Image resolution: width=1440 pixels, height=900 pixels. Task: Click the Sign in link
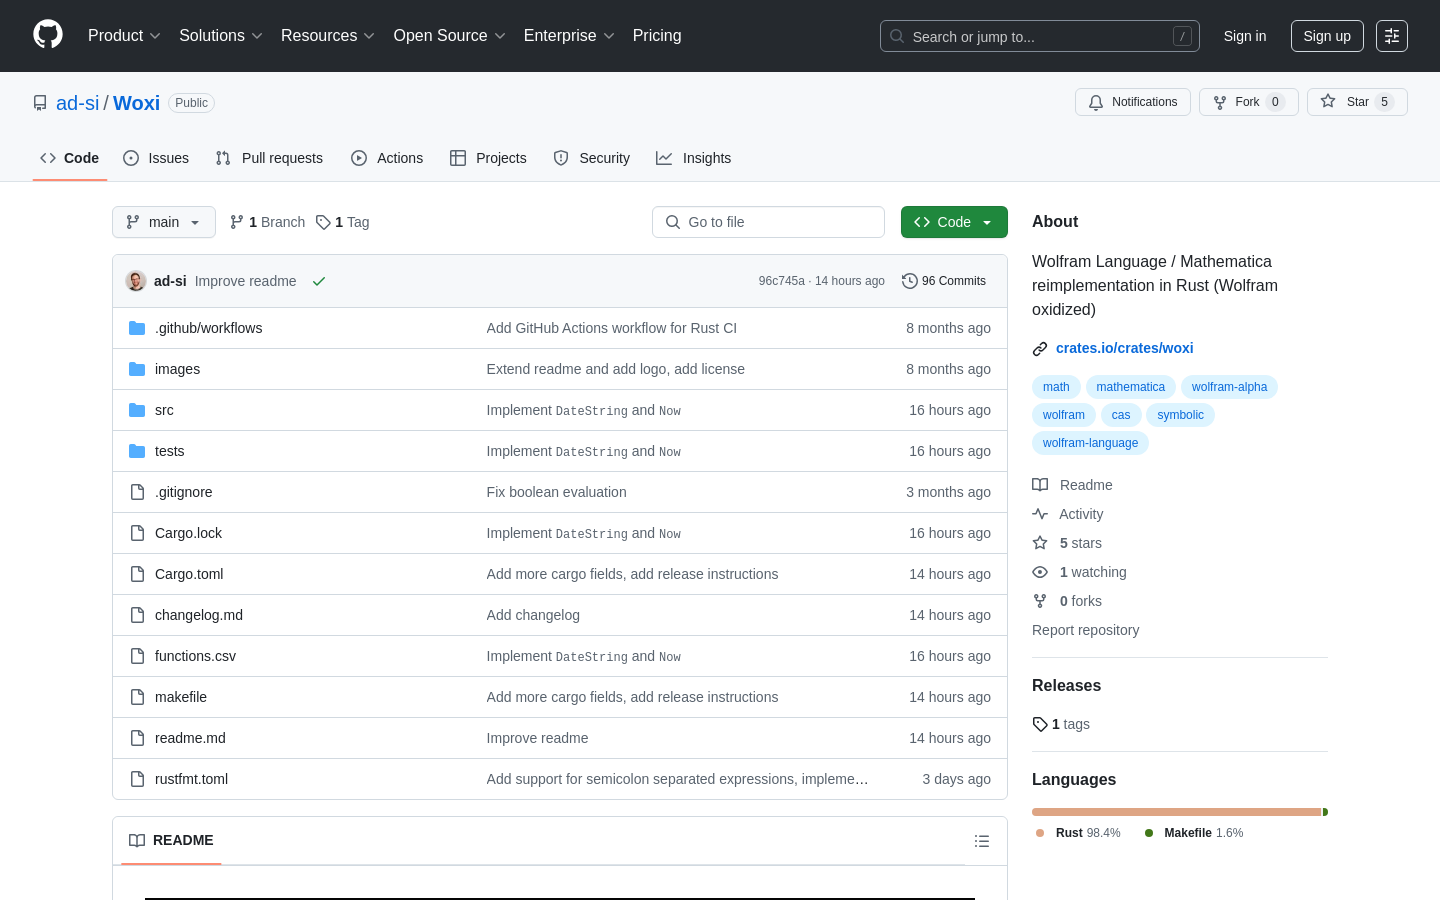[1245, 36]
